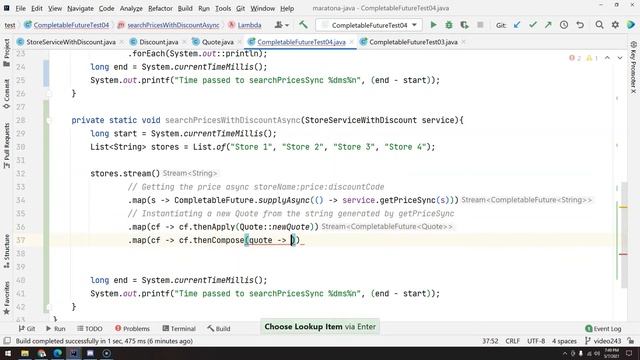Open Git branch video243 popup
This screenshot has height=360, width=640.
coord(603,341)
